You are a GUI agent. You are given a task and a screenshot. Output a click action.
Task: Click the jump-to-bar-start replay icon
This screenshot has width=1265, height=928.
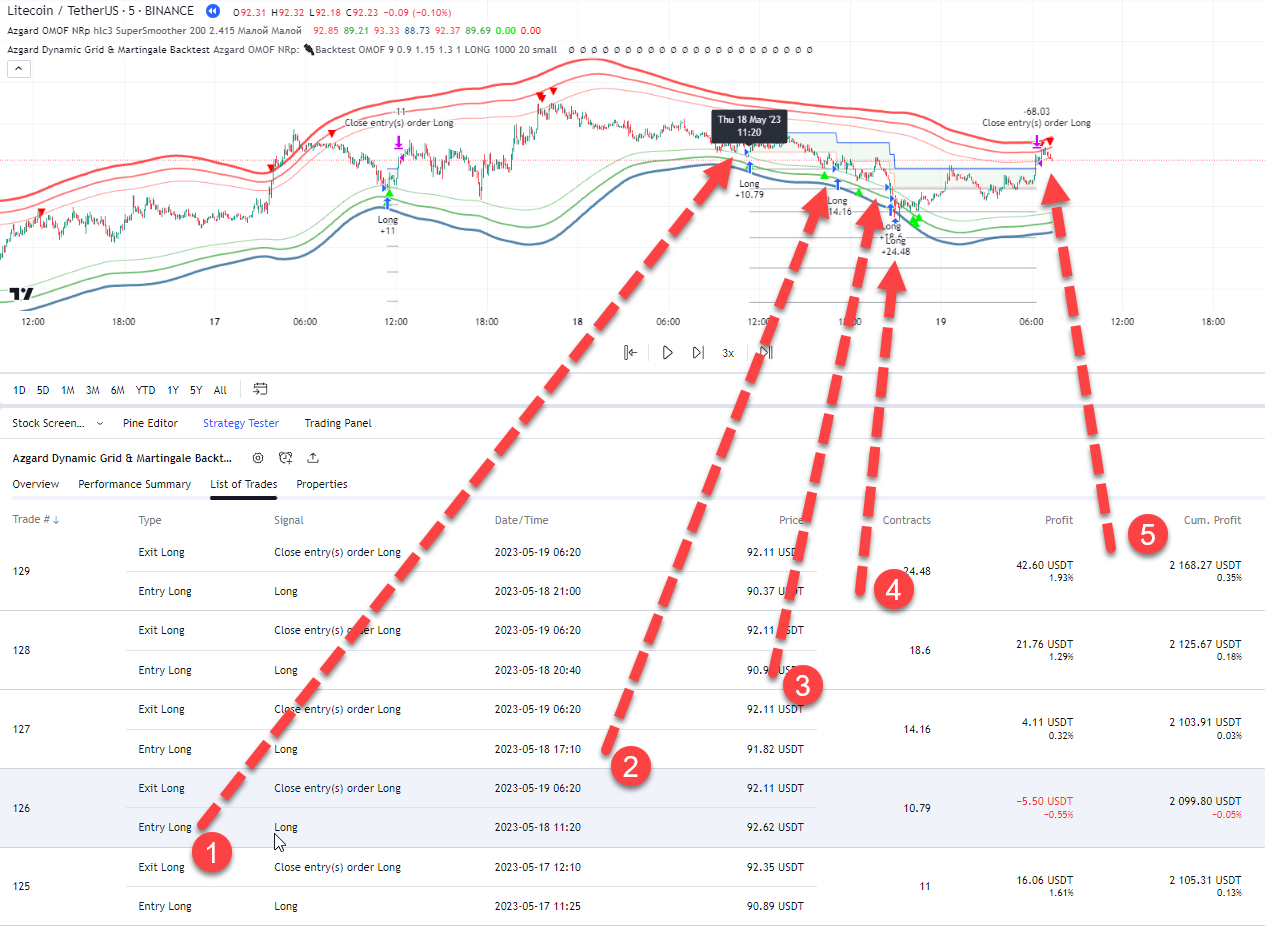point(631,352)
